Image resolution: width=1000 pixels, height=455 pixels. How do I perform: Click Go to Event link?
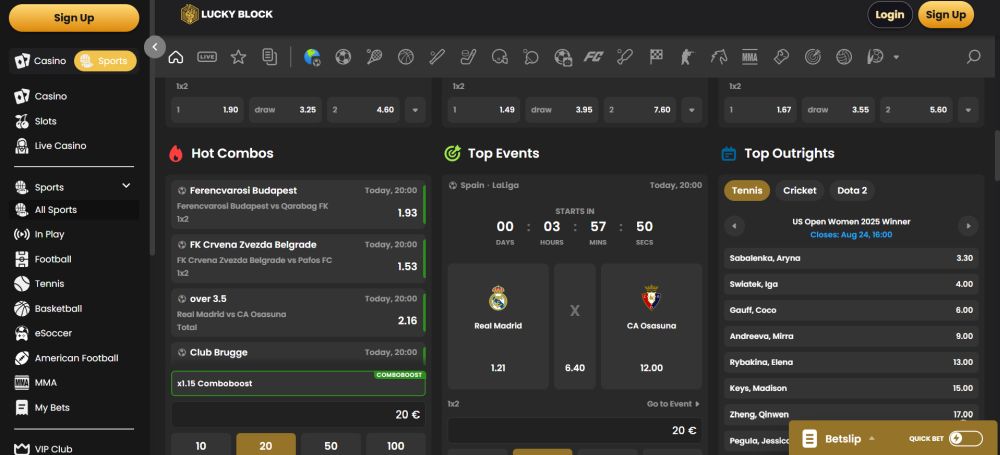(x=672, y=404)
